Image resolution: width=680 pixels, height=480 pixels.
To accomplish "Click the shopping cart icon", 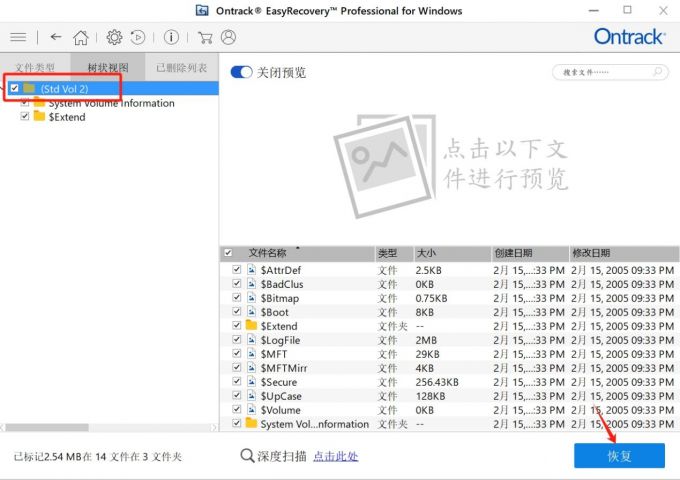I will click(x=205, y=37).
